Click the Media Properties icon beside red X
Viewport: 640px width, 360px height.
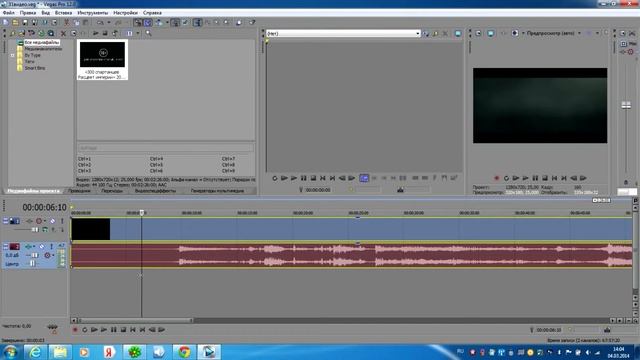(73, 33)
